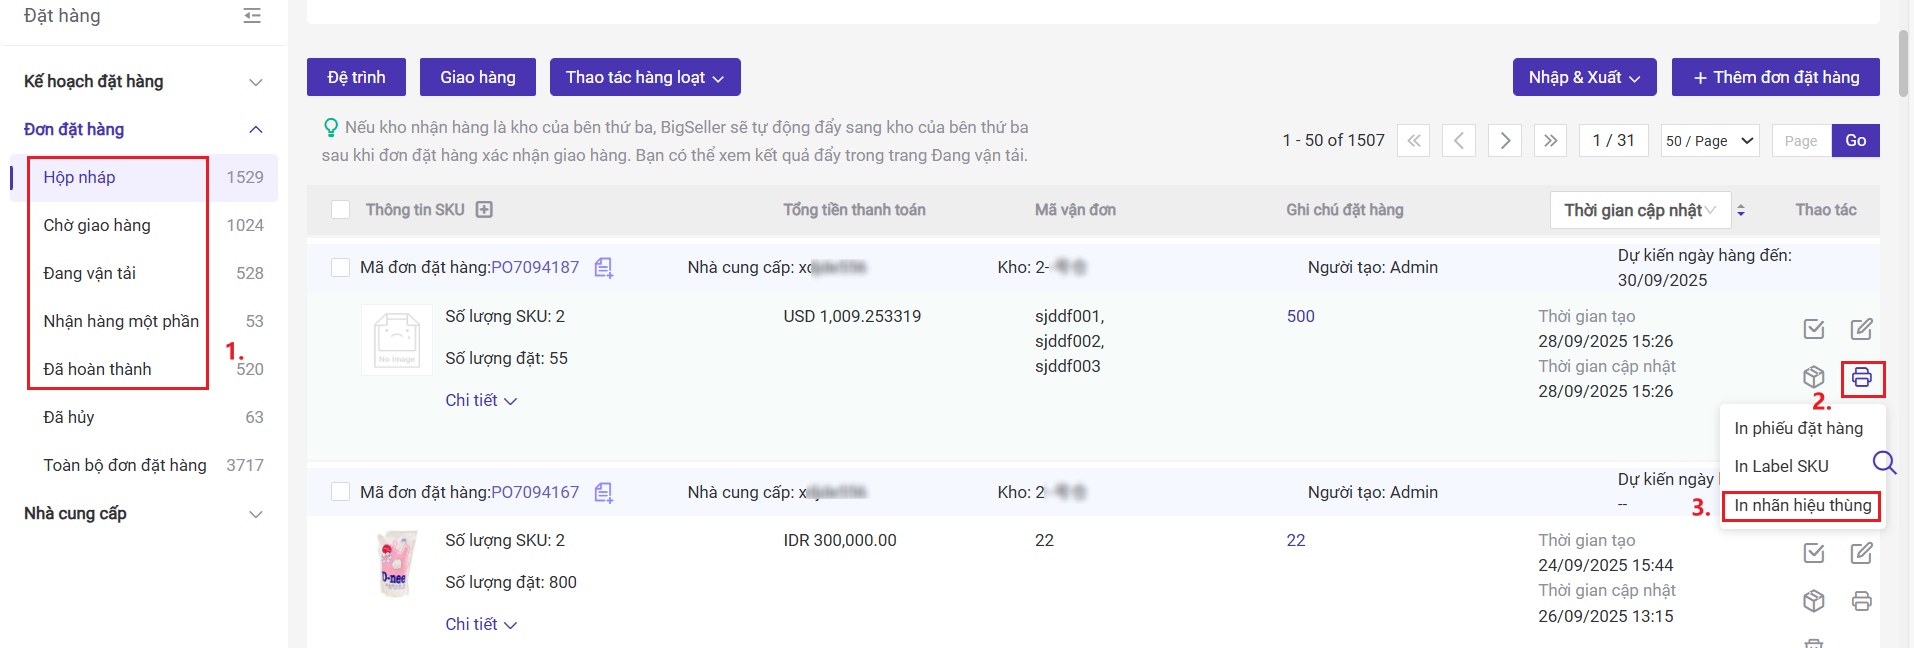Screen dimensions: 1914x648
Task: Tick the select-all checkbox in table header
Action: coord(341,210)
